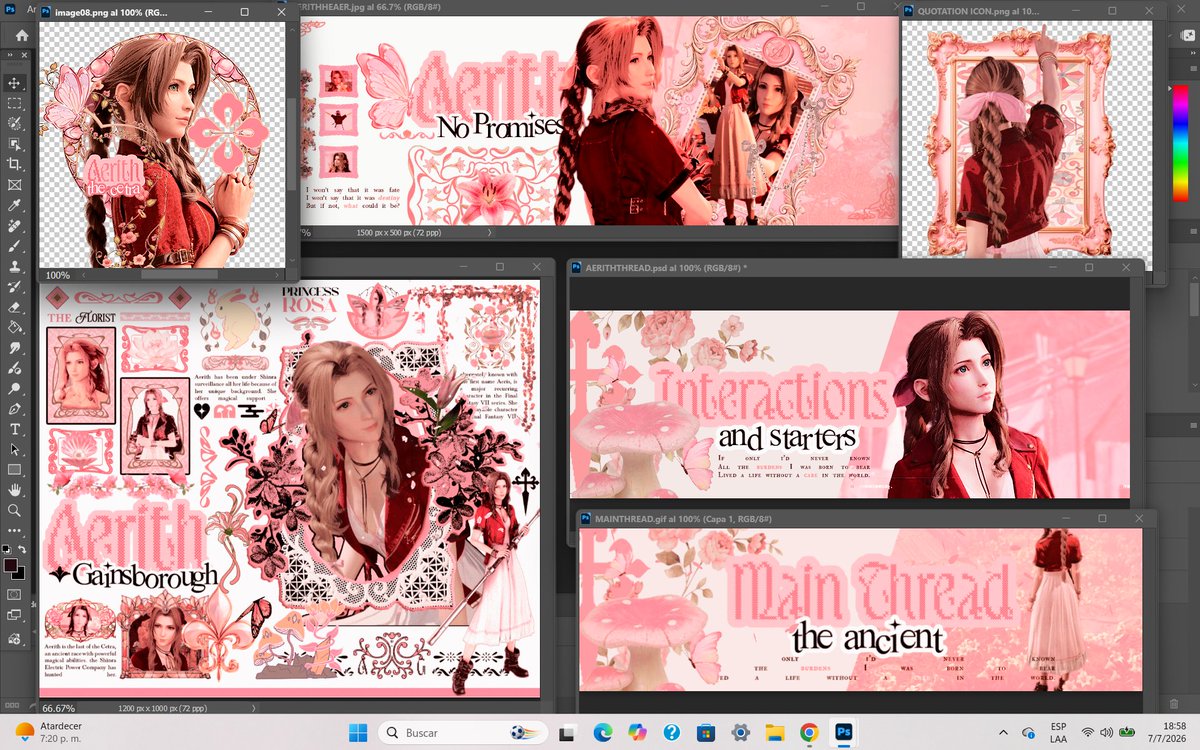Select the Frame tool
The width and height of the screenshot is (1200, 750).
tap(15, 185)
